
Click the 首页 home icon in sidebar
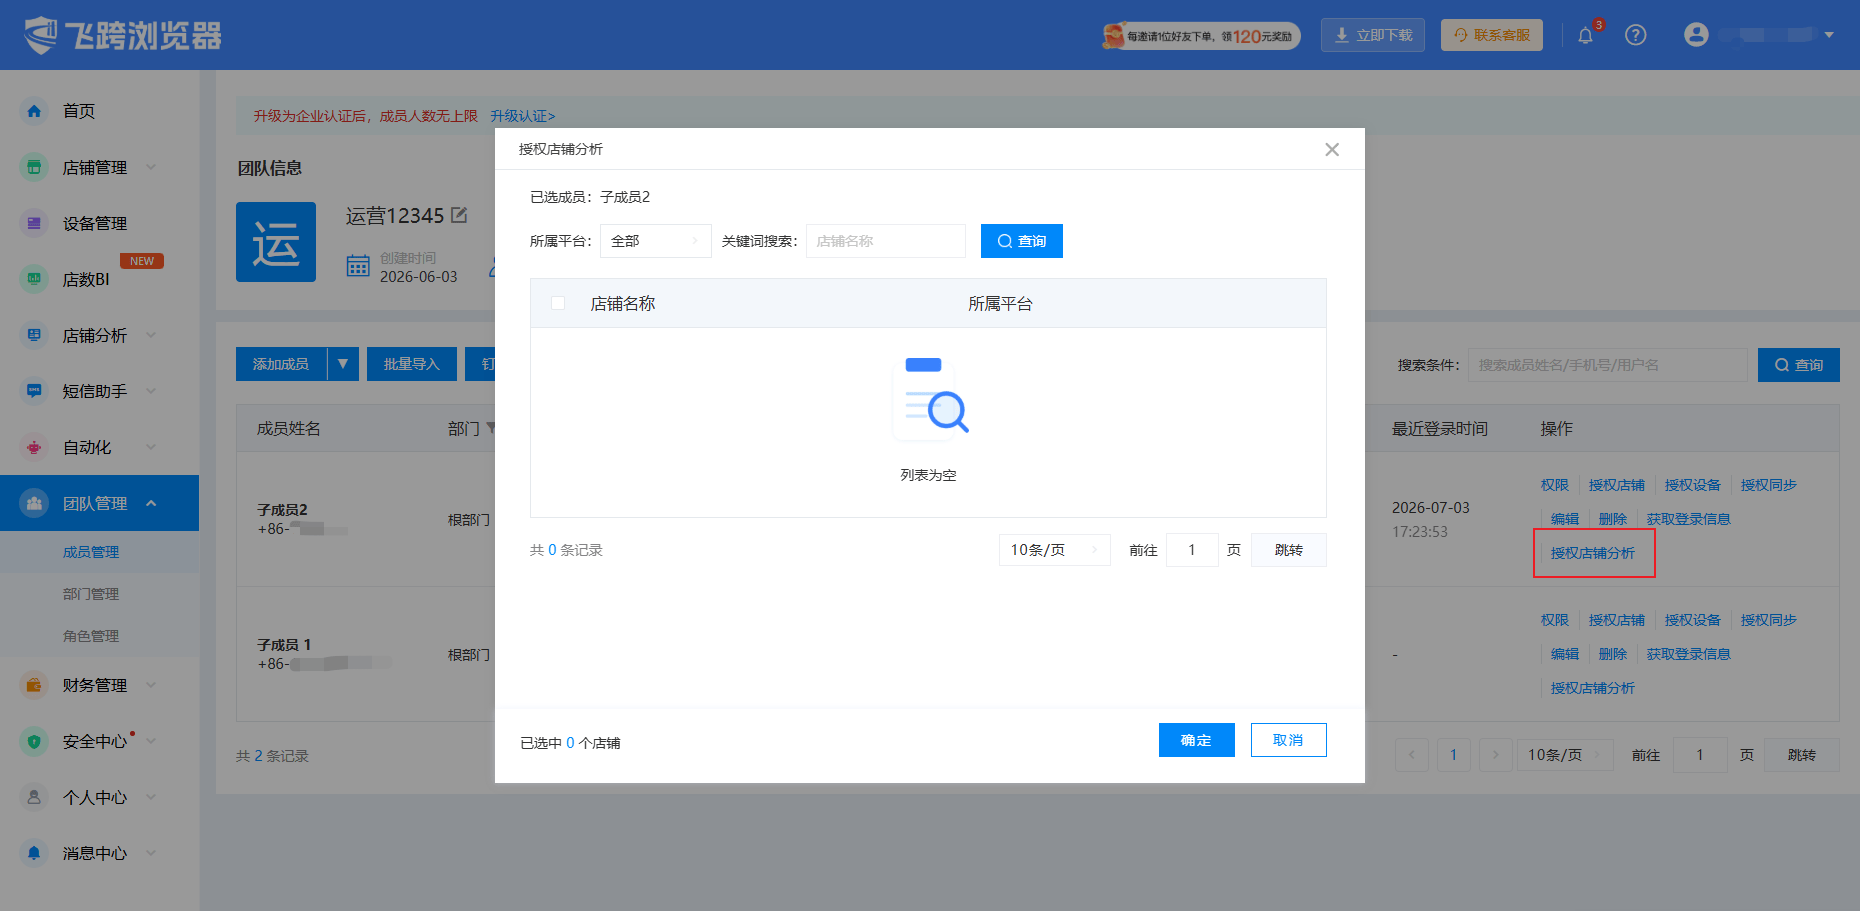click(34, 111)
